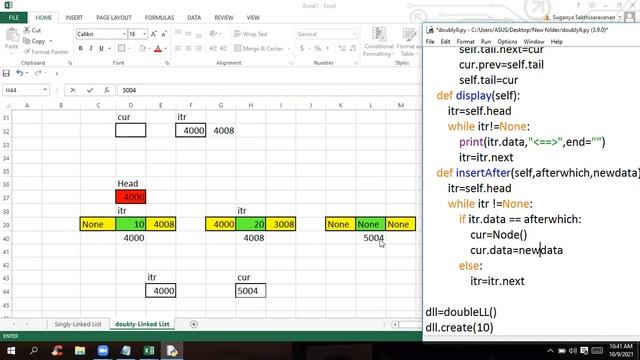Open the General number format dropdown
The height and width of the screenshot is (360, 640).
[x=354, y=34]
